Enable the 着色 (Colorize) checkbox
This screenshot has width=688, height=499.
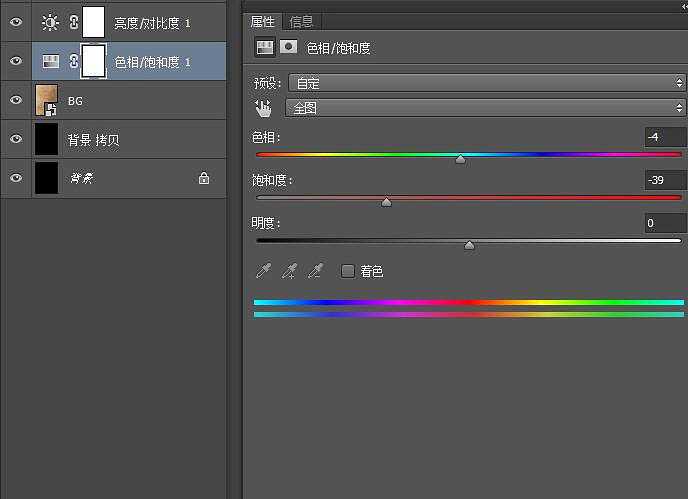[347, 271]
